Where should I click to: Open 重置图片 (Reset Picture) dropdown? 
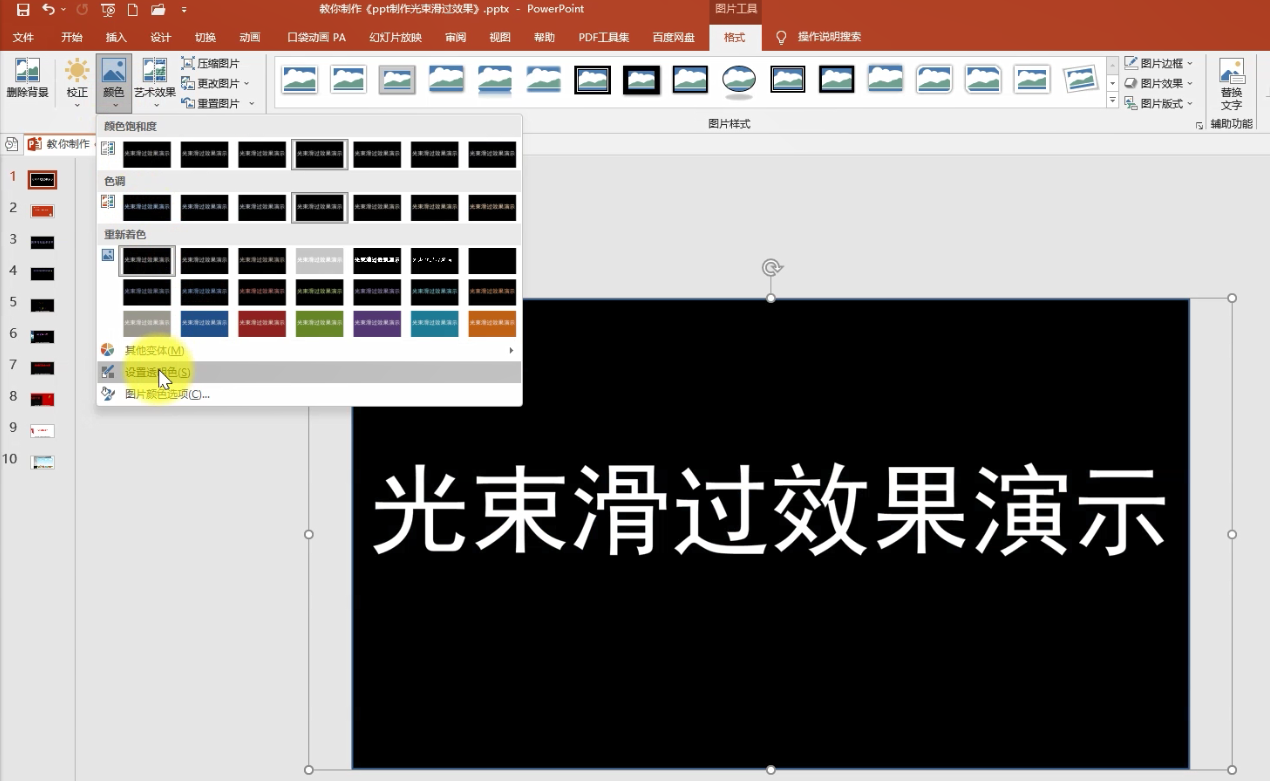(217, 103)
